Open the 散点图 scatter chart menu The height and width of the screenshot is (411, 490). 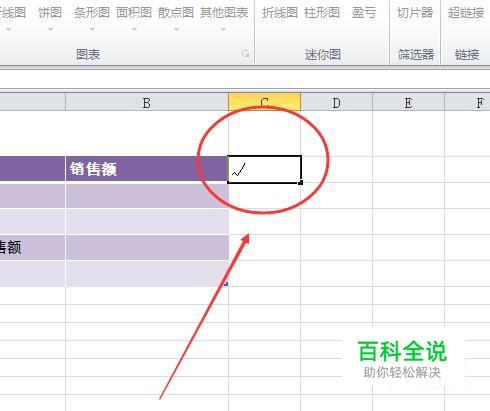176,13
